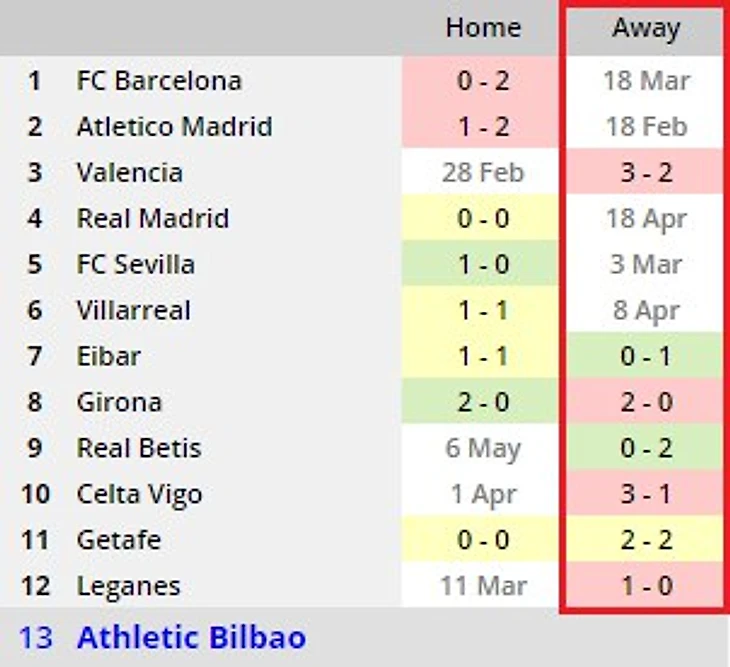
Task: Open the 2 - 2 away result at Getafe
Action: (x=645, y=541)
